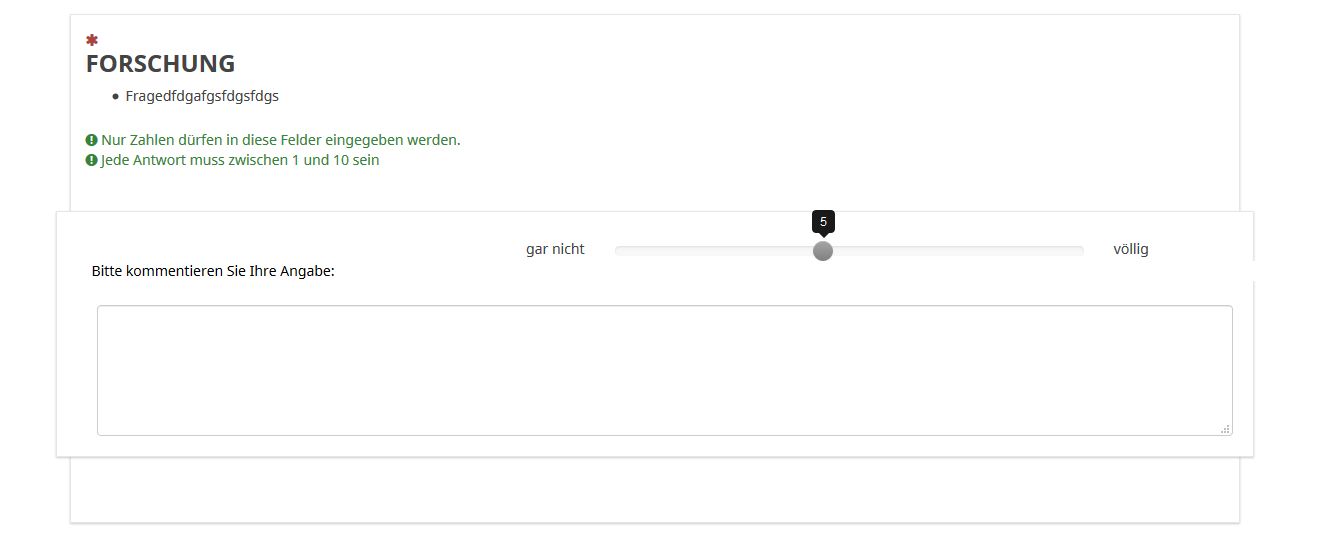Set slider to far right end near 'völlig'
Viewport: 1320px width, 538px height.
coord(1080,251)
